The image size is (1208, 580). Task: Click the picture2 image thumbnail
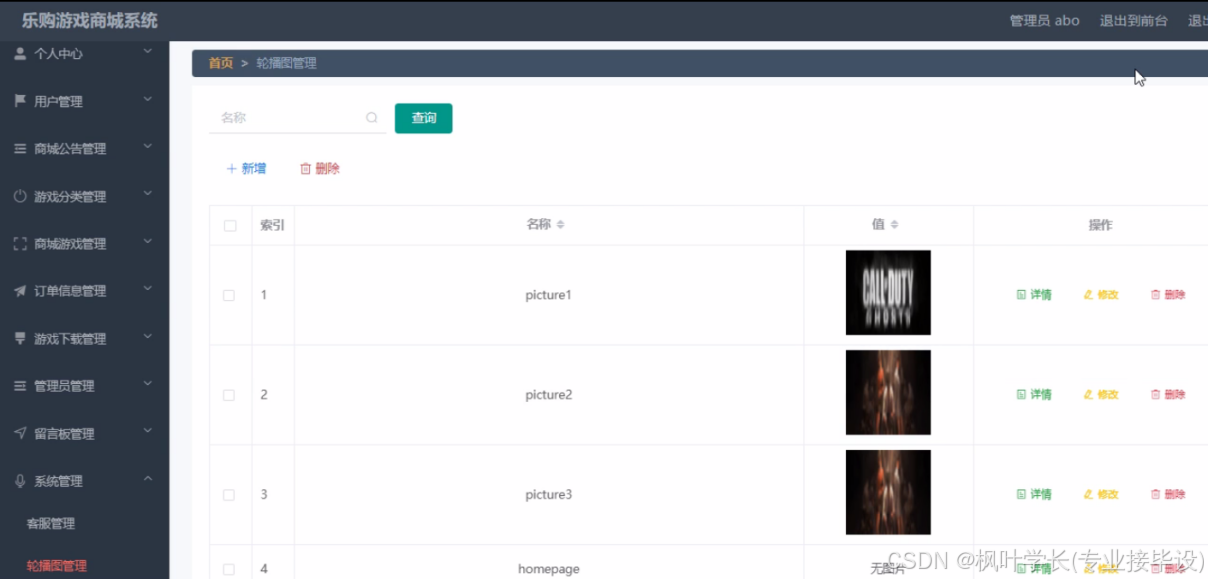click(x=888, y=392)
